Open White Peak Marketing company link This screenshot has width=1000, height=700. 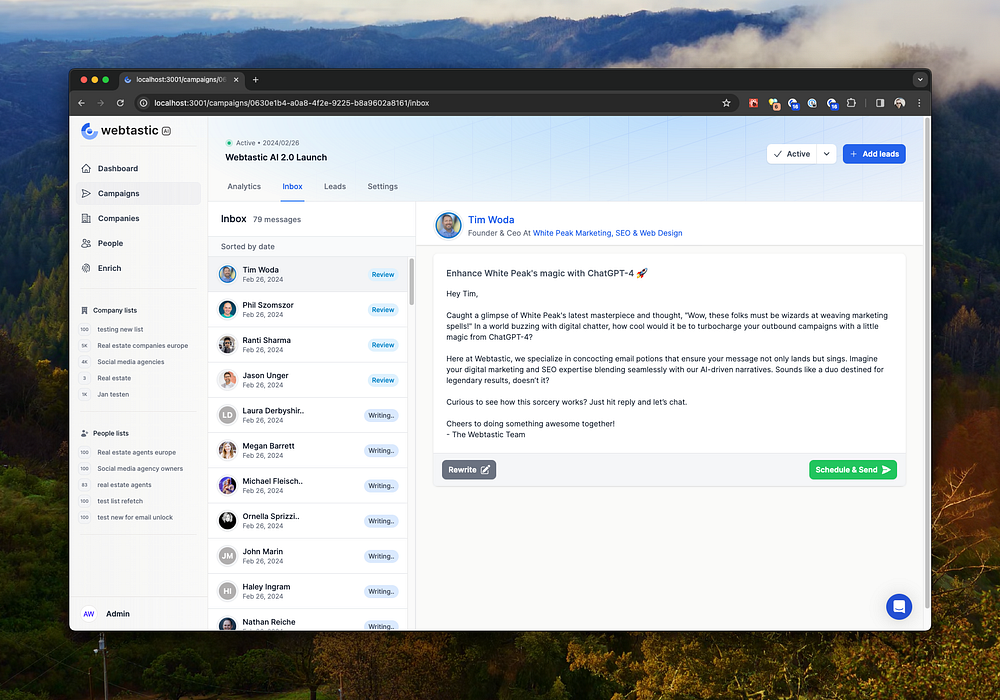click(x=607, y=233)
